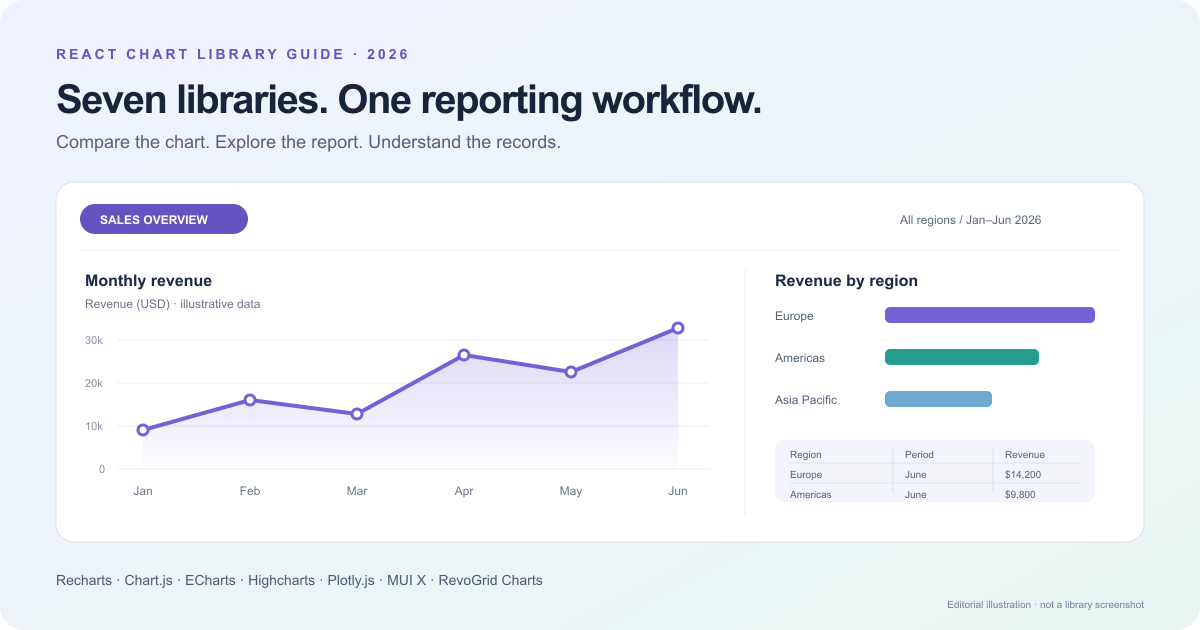
Task: Click the Revenue column header in the table
Action: [1025, 455]
